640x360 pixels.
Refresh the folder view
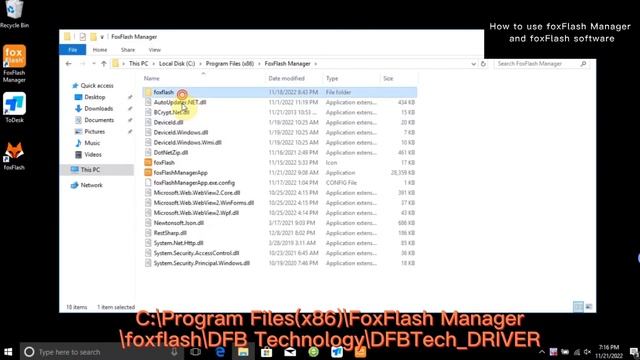(483, 64)
